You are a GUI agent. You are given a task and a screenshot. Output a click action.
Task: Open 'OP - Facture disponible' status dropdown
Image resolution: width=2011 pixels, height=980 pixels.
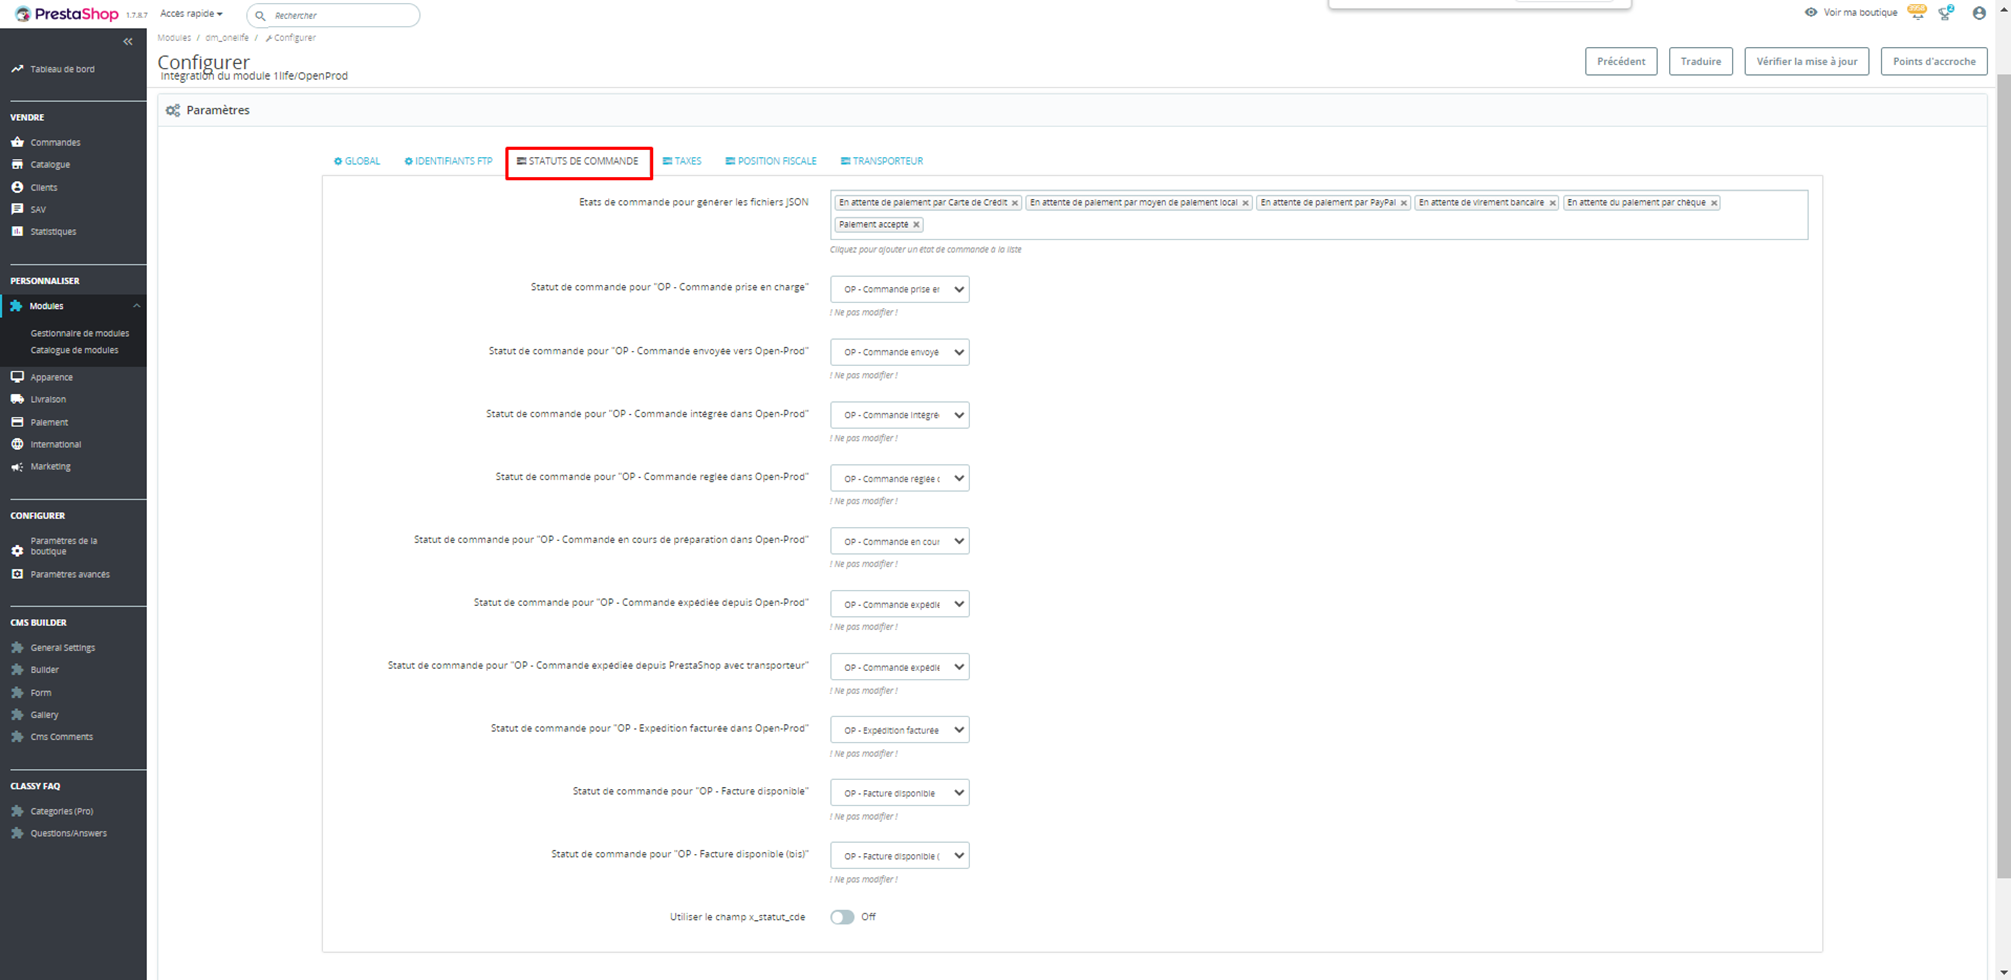[899, 793]
